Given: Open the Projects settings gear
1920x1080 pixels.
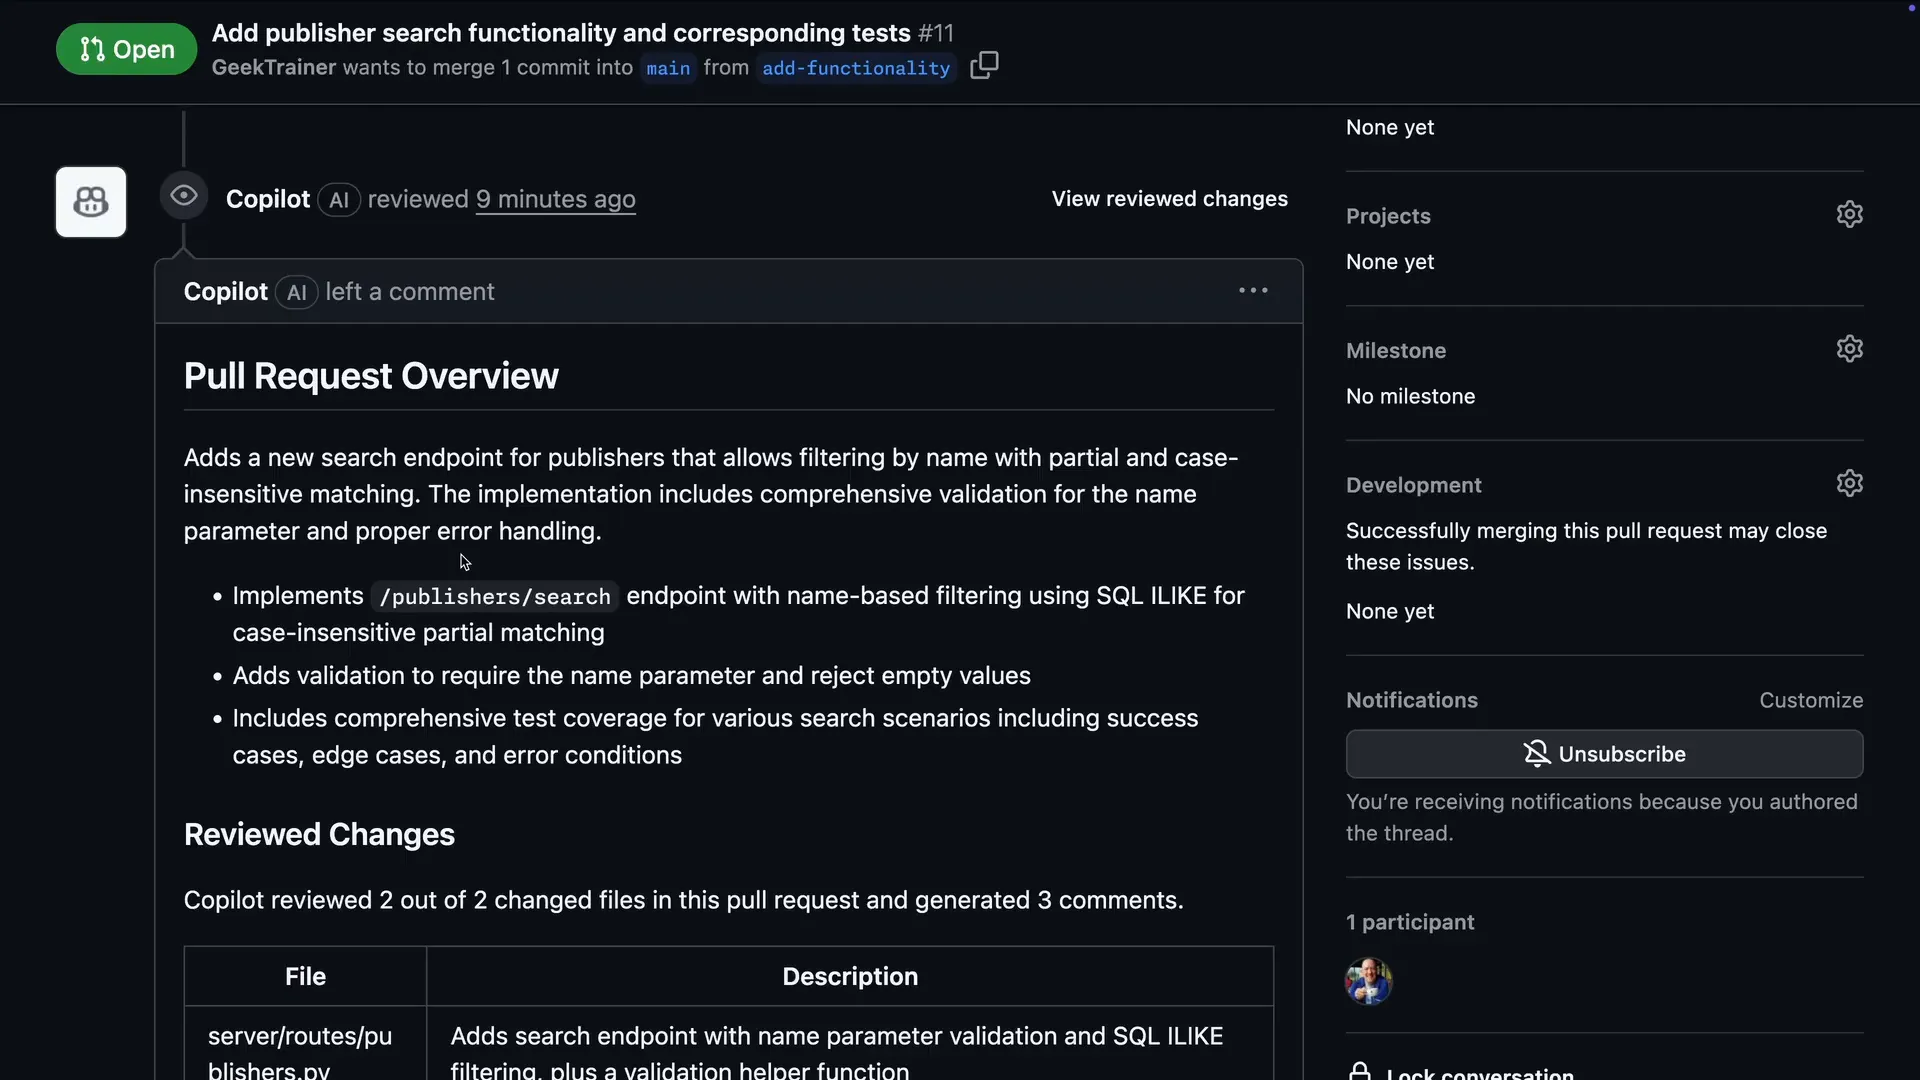Looking at the screenshot, I should point(1849,215).
